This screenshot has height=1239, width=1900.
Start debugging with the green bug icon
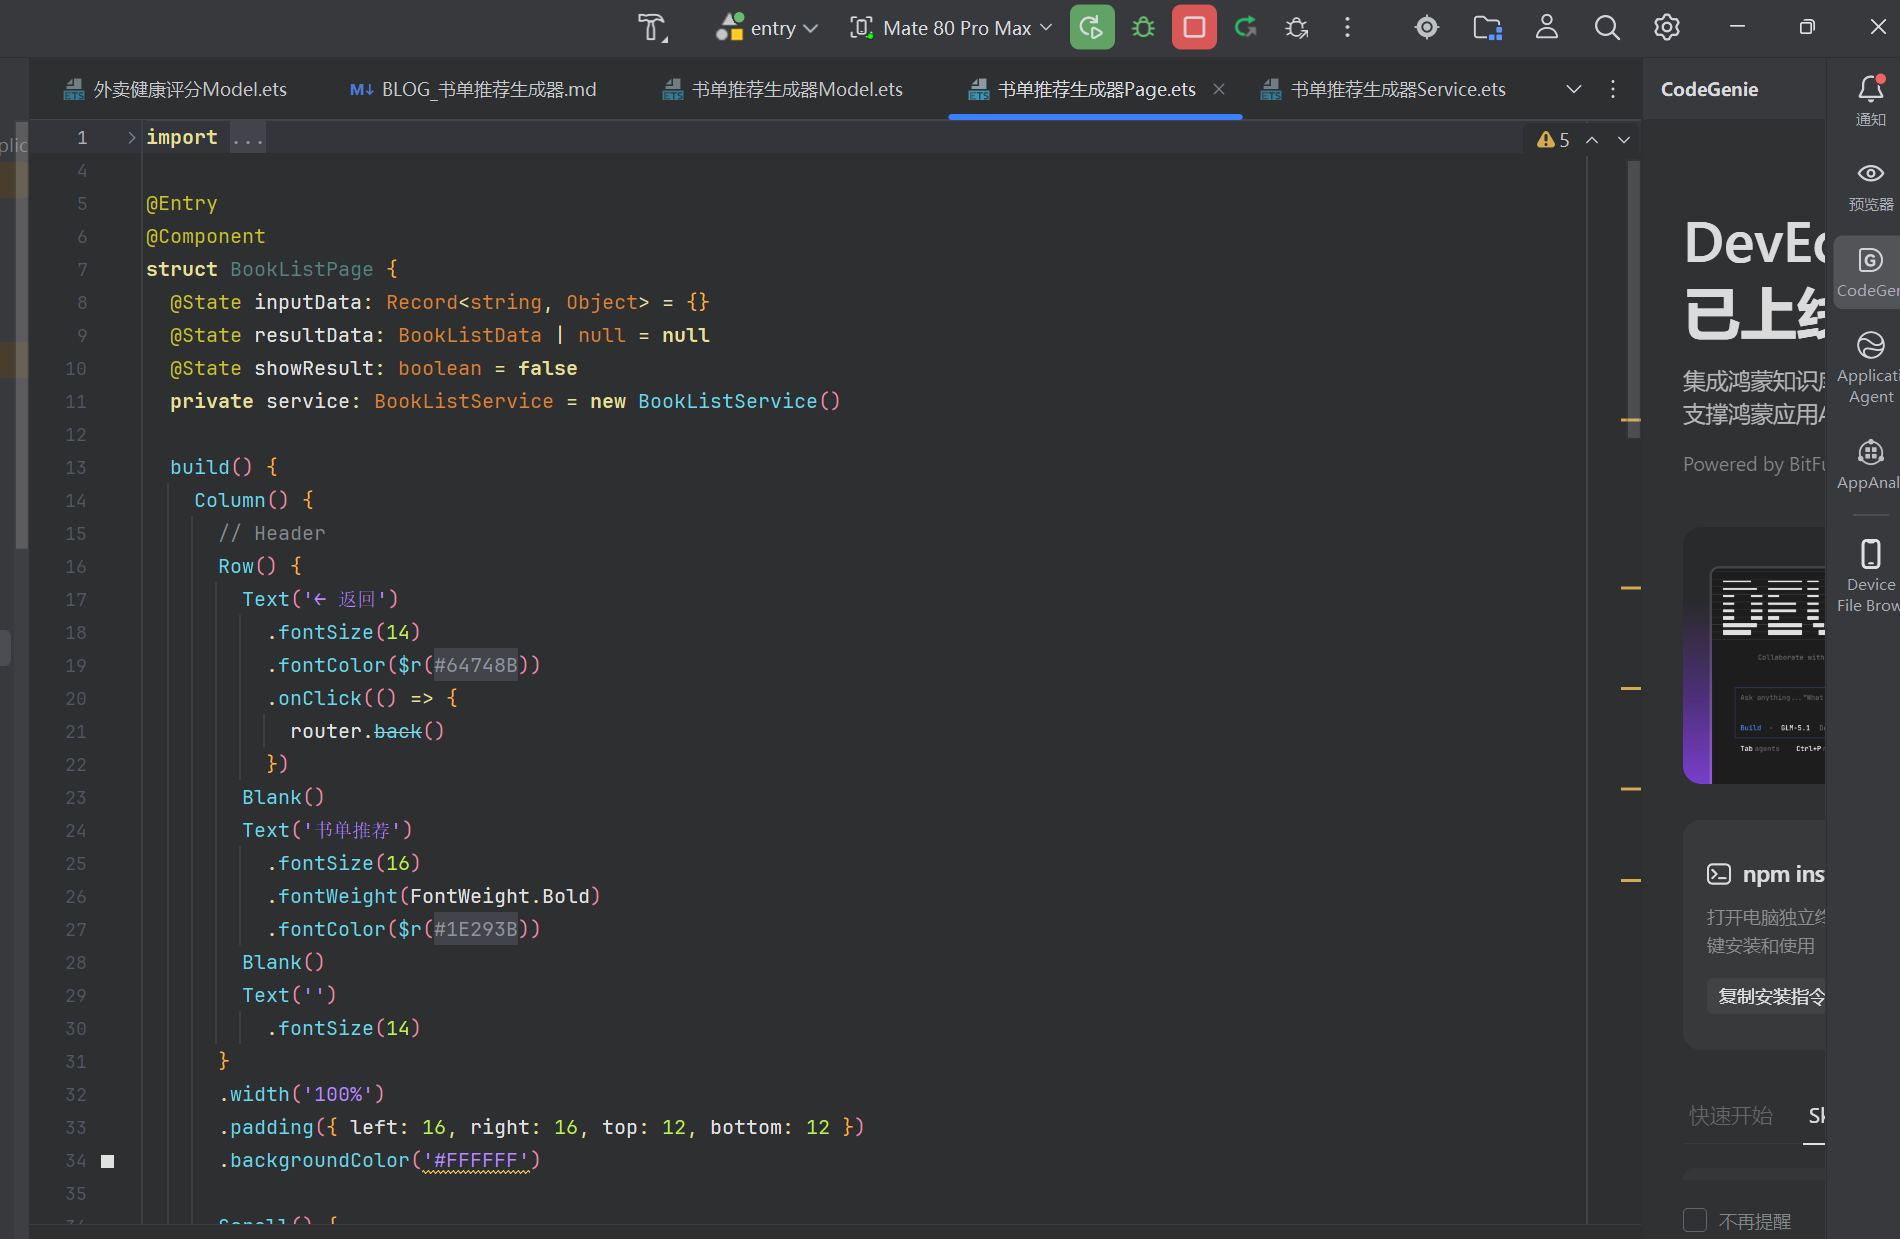[x=1143, y=28]
